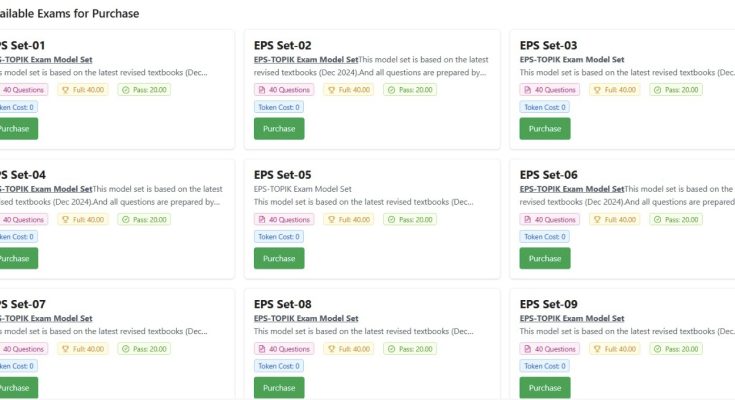Click the EPS Set-05 card title
The image size is (735, 400).
click(x=283, y=175)
